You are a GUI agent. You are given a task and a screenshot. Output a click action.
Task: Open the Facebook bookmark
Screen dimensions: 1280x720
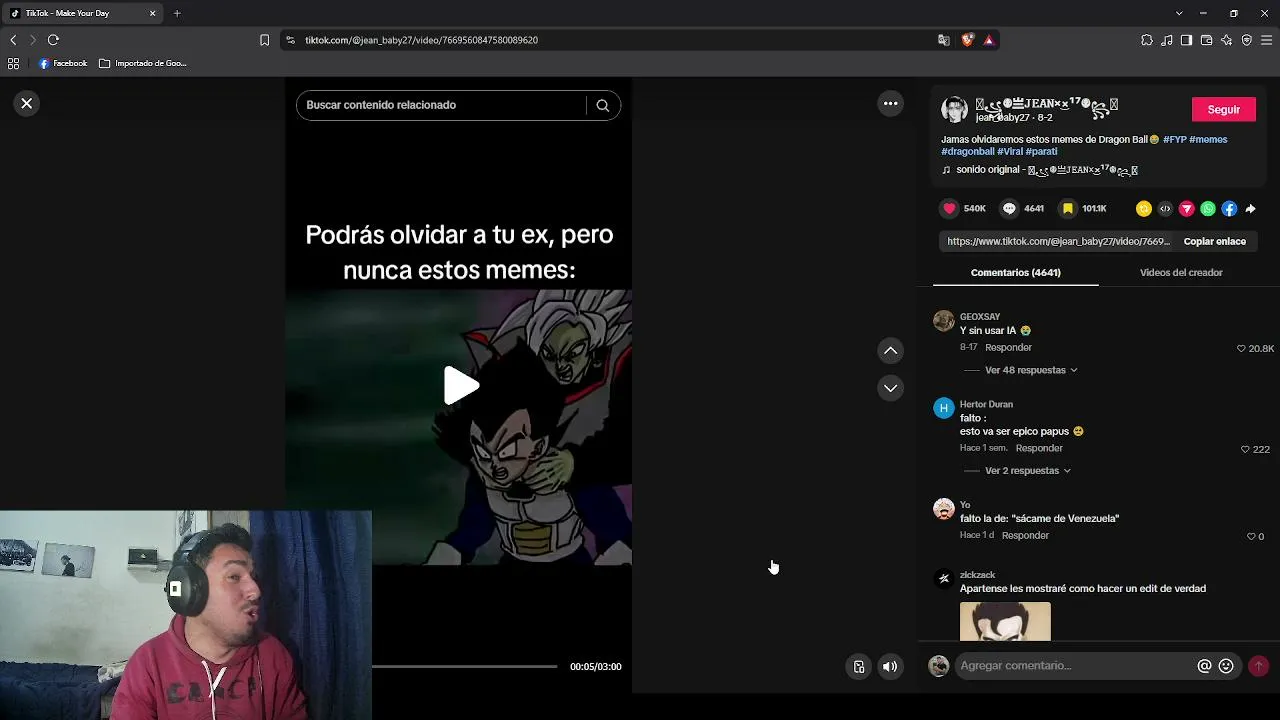[63, 63]
